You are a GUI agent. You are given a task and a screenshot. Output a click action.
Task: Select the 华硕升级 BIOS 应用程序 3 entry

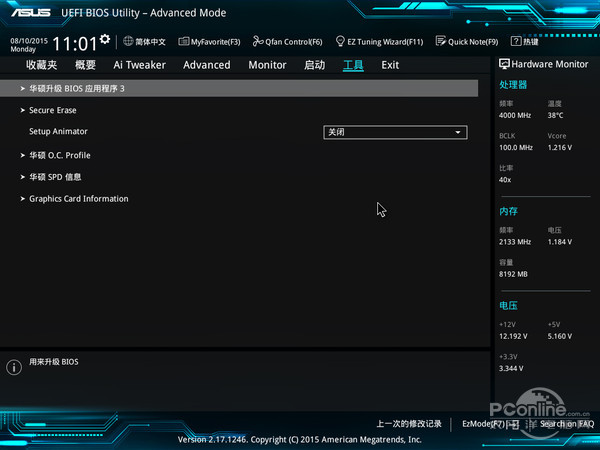click(x=239, y=88)
